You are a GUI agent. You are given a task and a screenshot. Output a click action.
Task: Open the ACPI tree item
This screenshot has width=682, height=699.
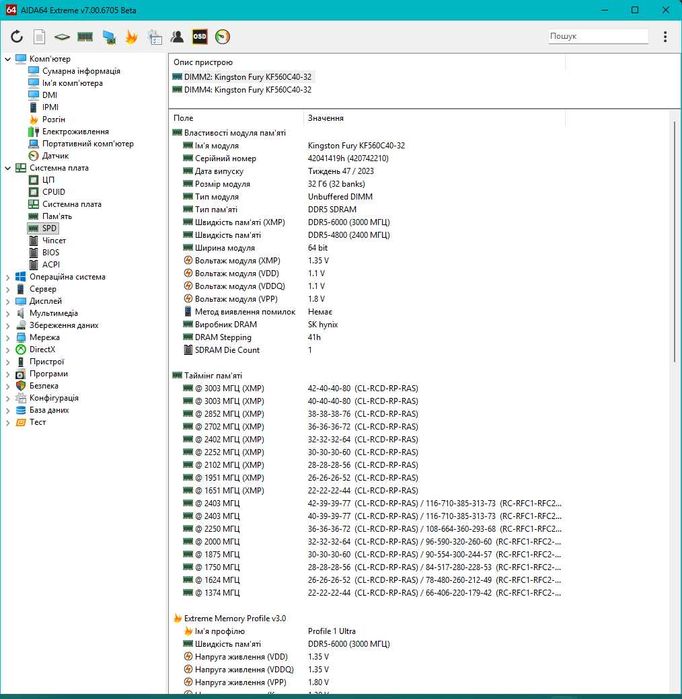[51, 264]
